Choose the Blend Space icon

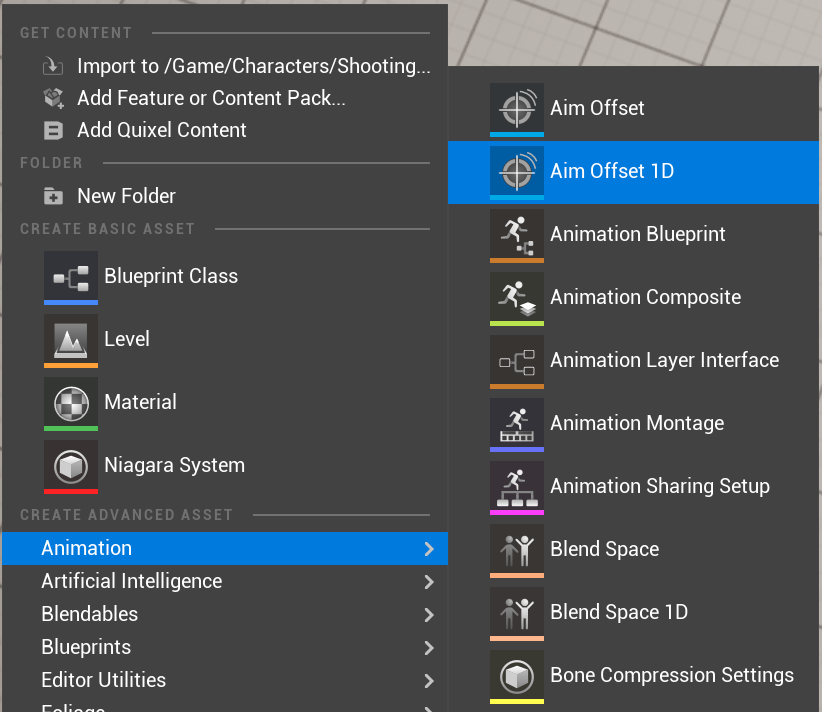pos(516,549)
